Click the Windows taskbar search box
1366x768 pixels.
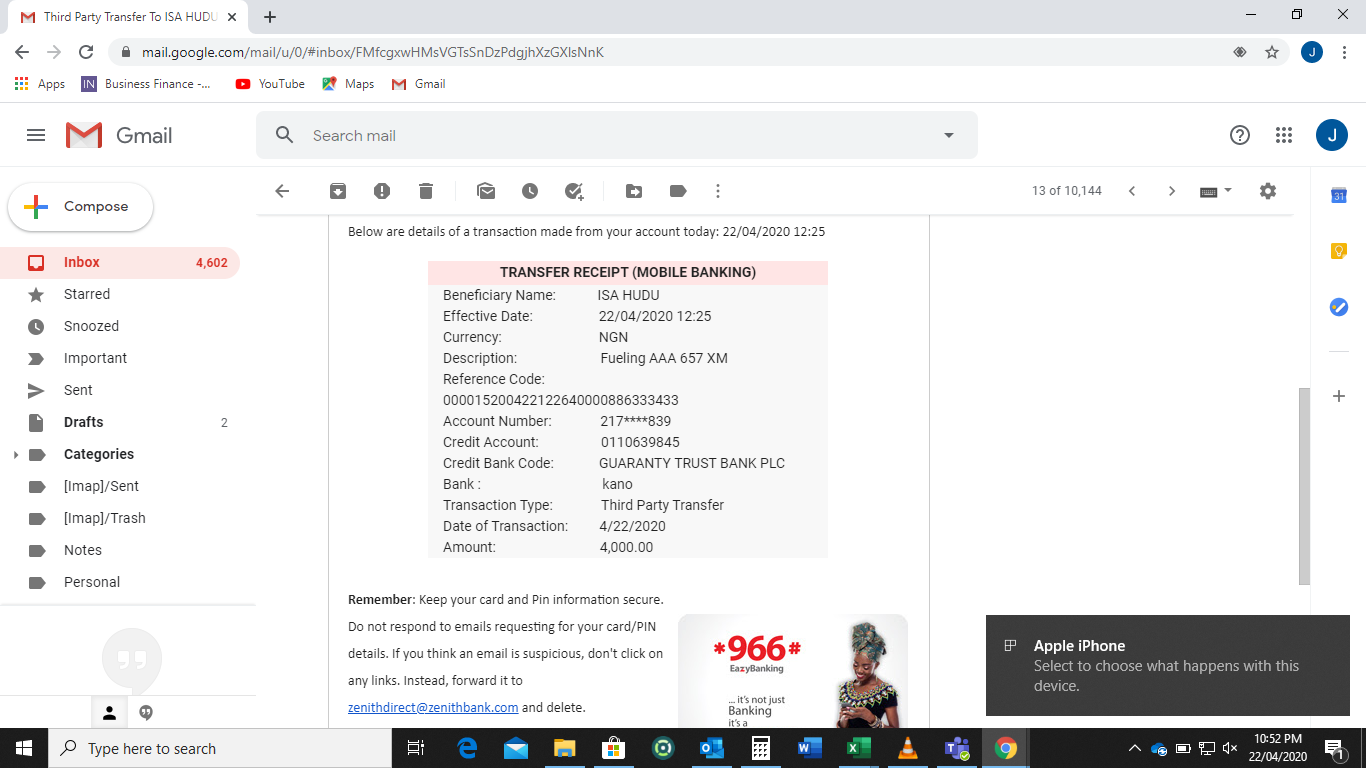220,748
